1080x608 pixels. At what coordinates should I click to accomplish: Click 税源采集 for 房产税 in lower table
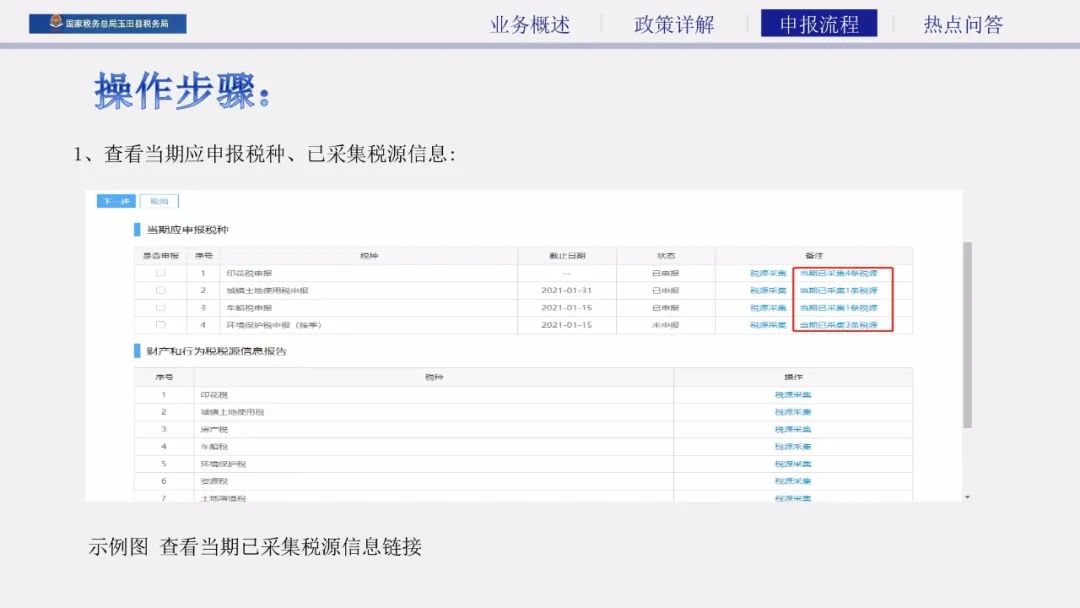[x=793, y=430]
